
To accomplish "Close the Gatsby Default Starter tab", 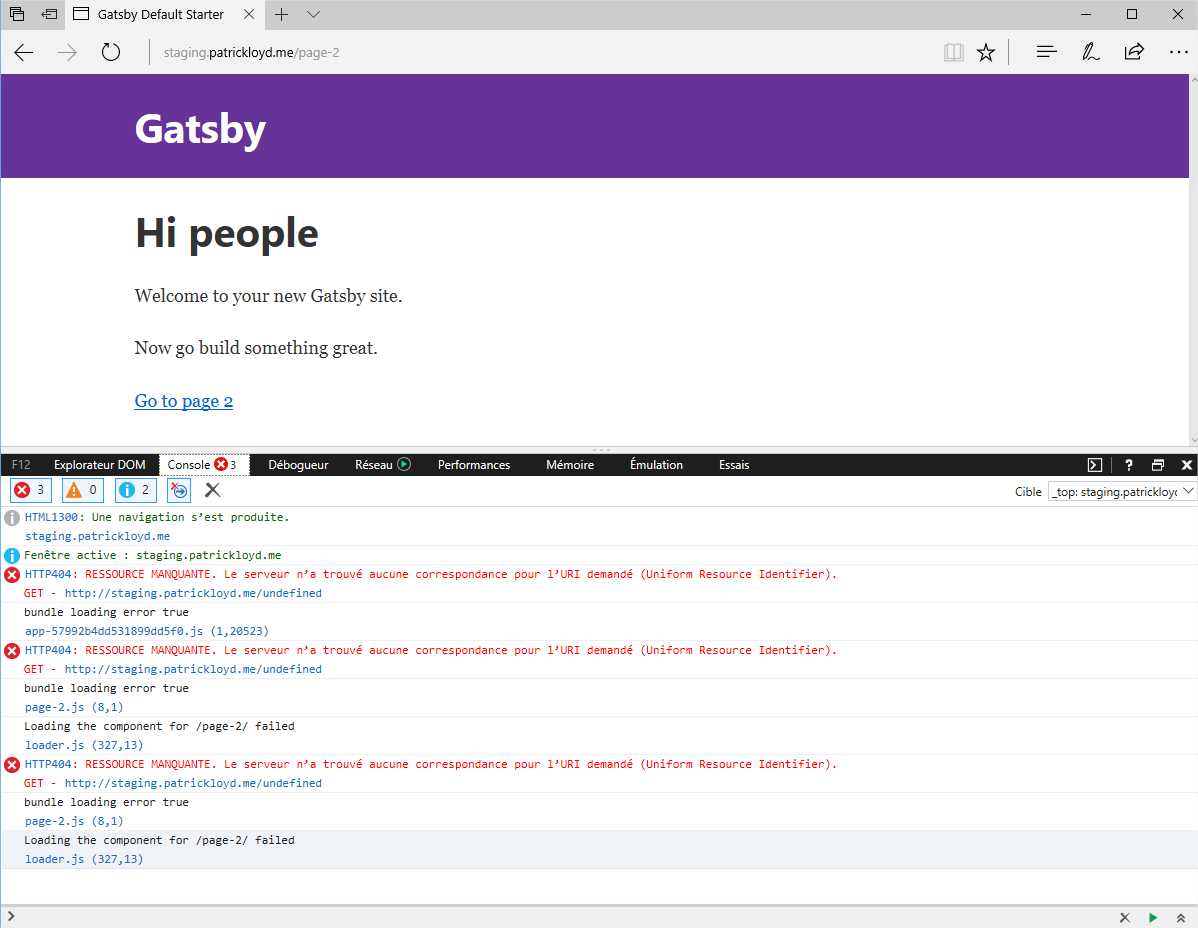I will pos(249,15).
